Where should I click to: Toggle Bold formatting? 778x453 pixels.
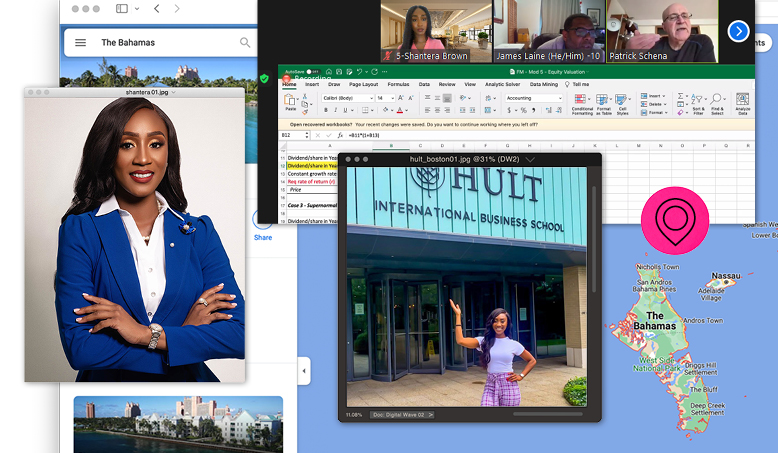[326, 110]
